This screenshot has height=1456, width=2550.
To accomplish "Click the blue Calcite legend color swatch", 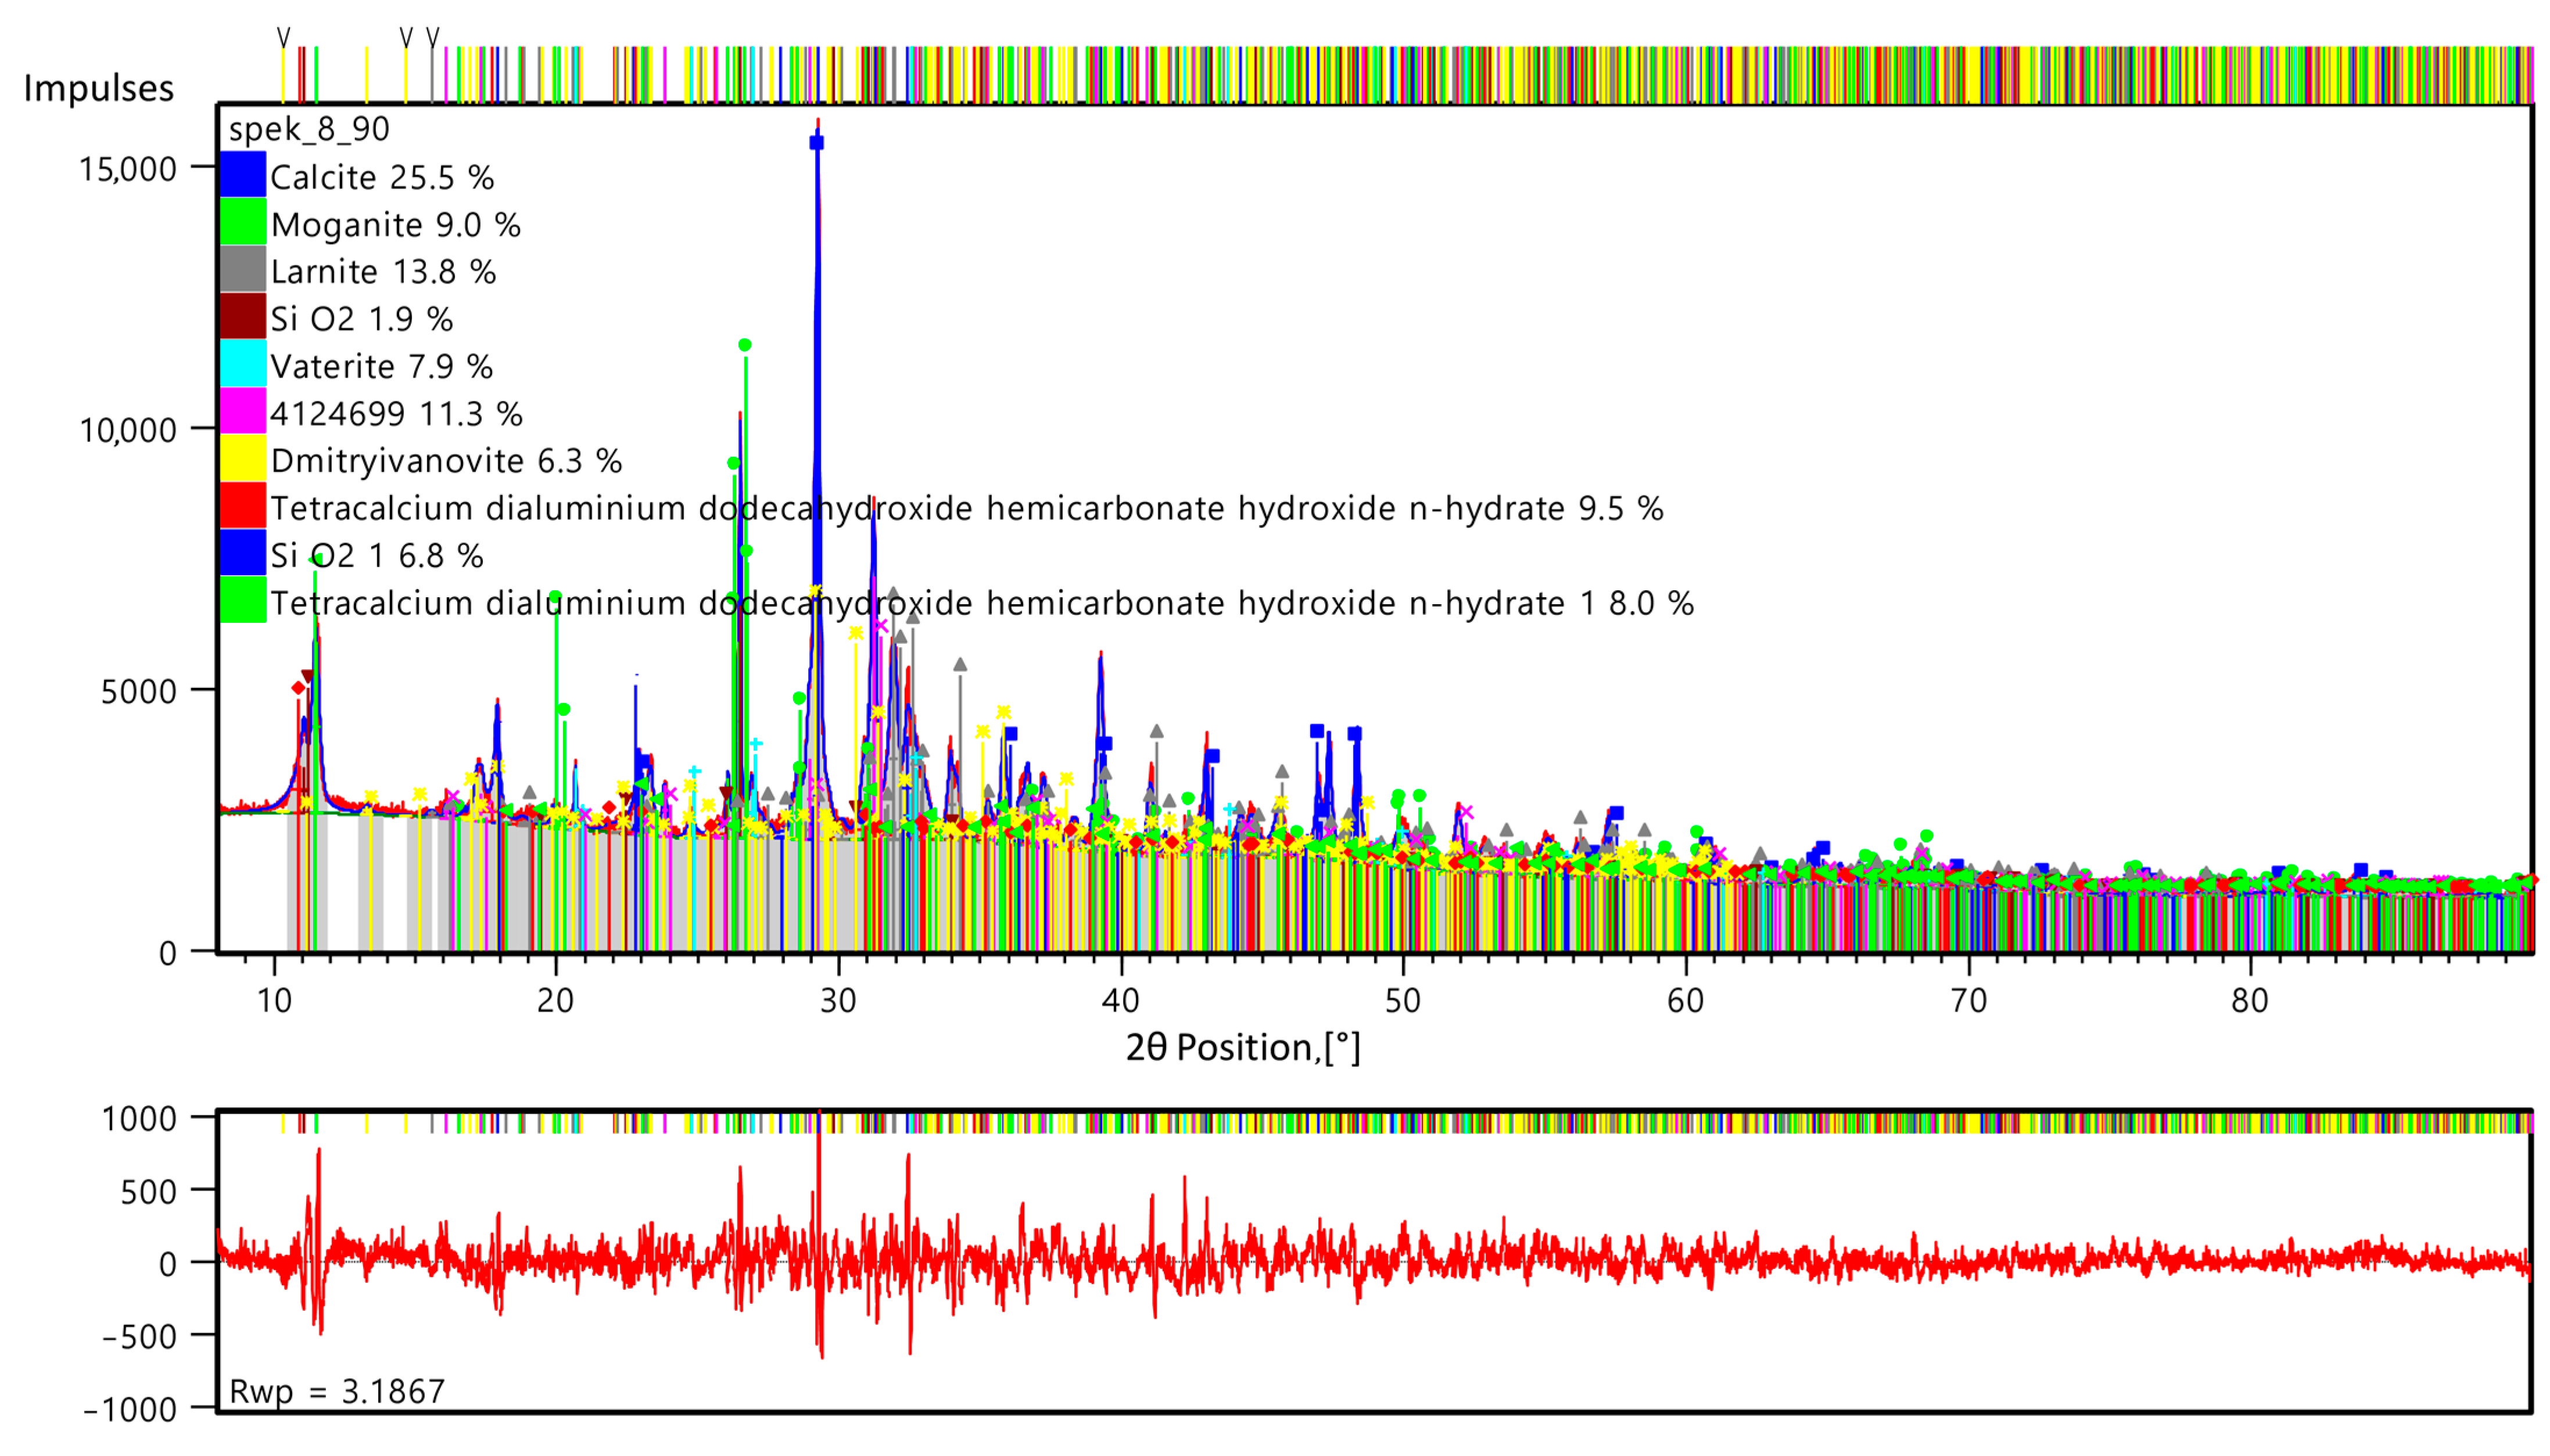I will point(243,175).
